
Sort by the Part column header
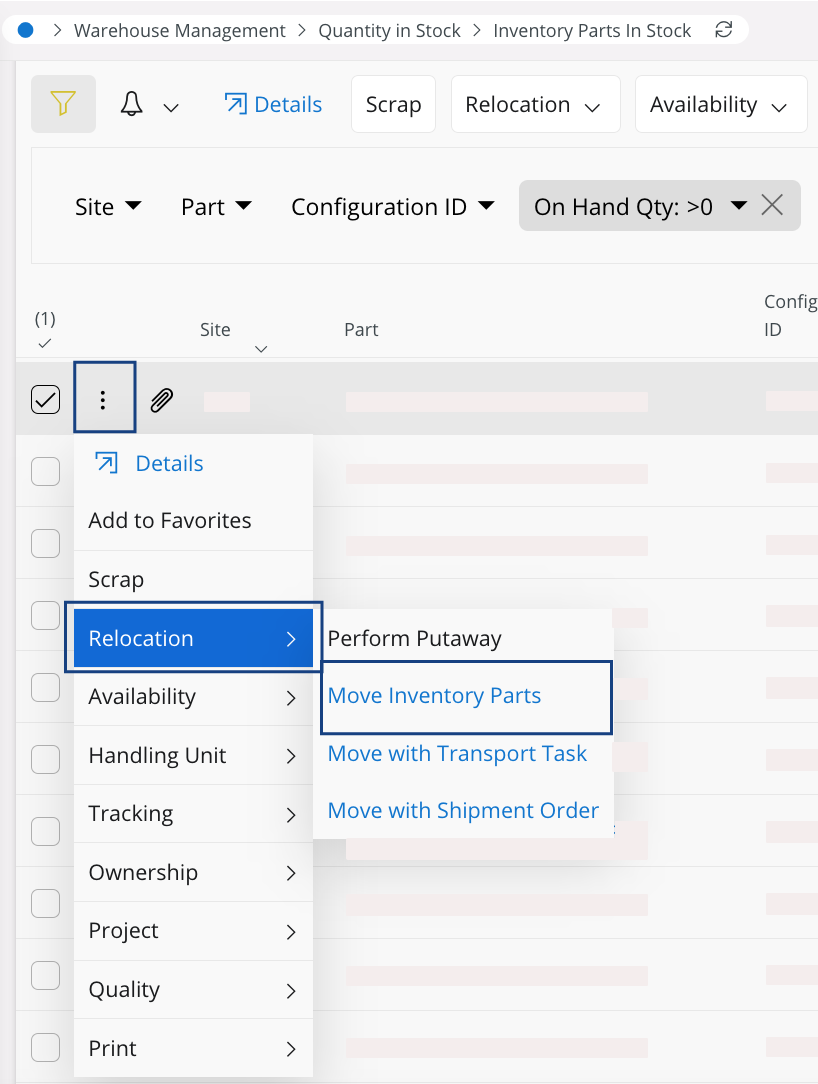pos(361,330)
